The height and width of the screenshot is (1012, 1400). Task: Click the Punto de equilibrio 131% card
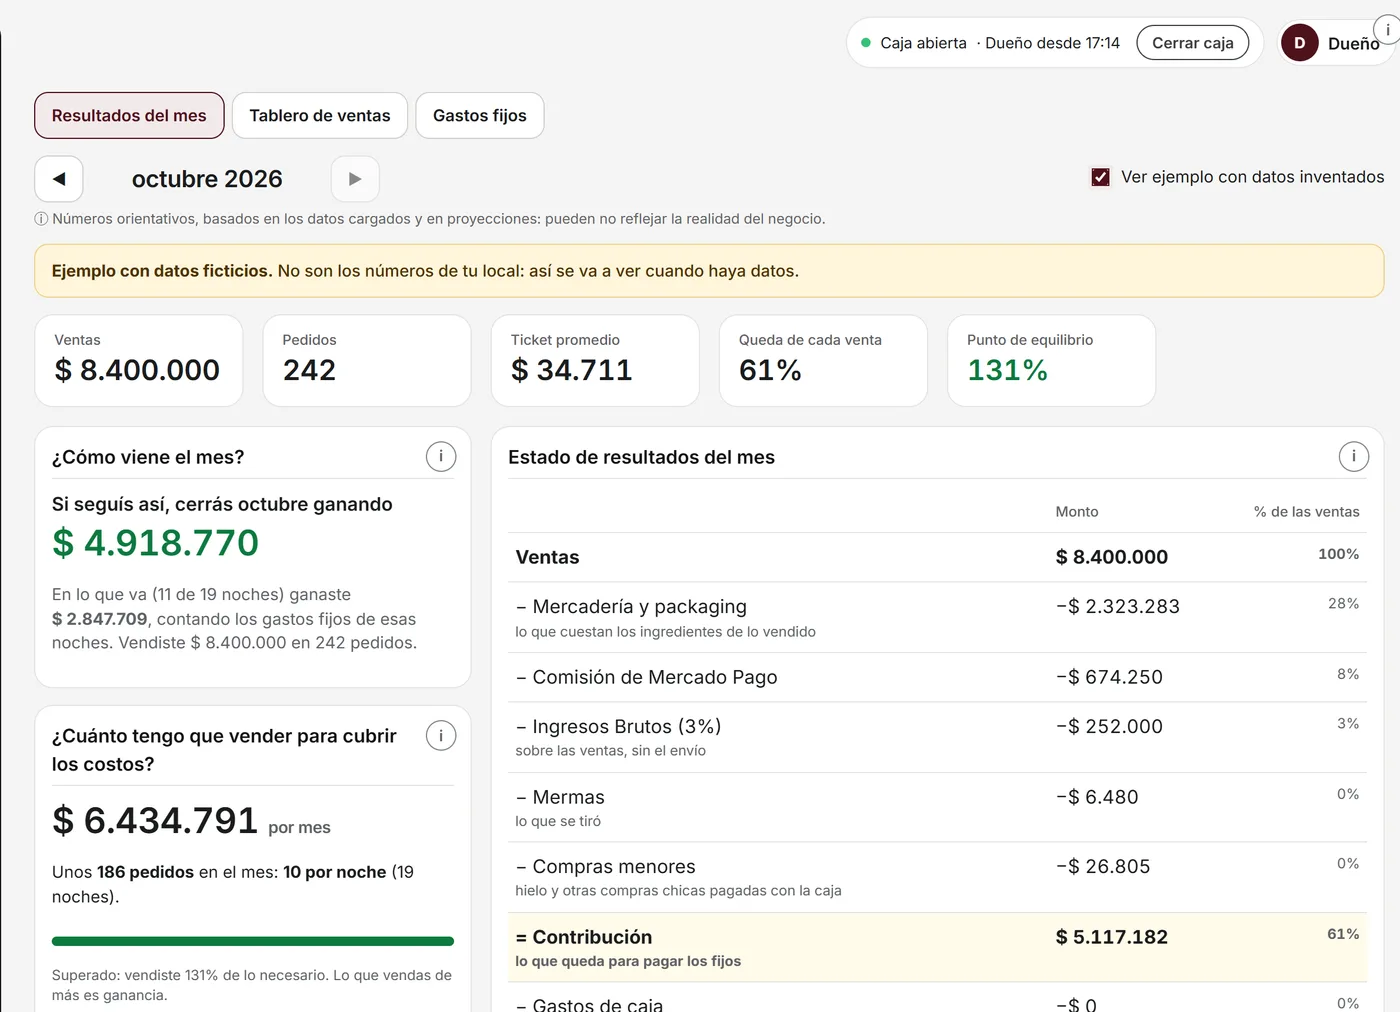click(x=1051, y=361)
